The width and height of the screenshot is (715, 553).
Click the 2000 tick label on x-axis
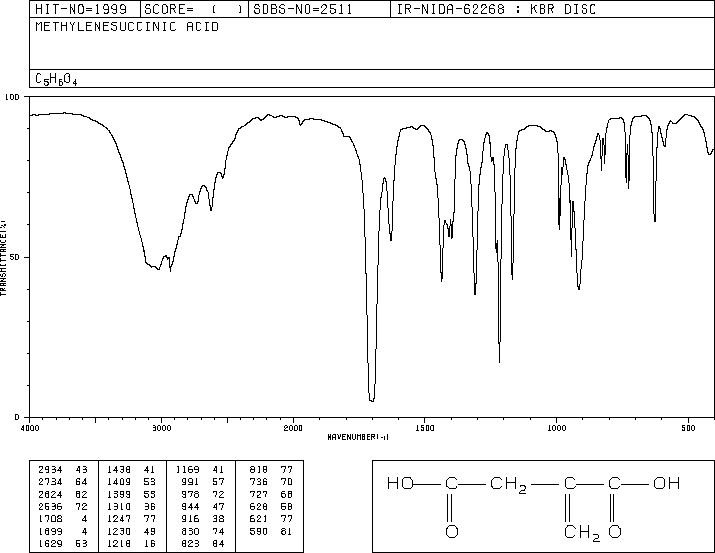pyautogui.click(x=293, y=428)
